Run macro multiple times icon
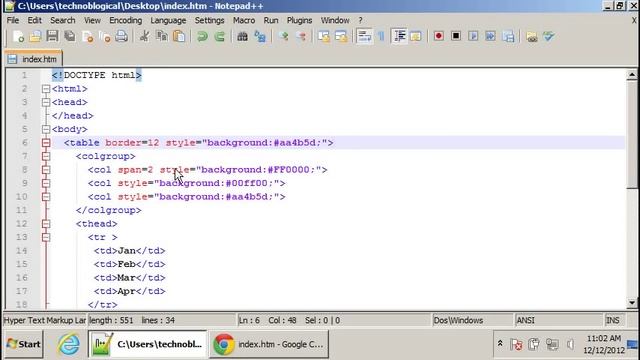 491,36
